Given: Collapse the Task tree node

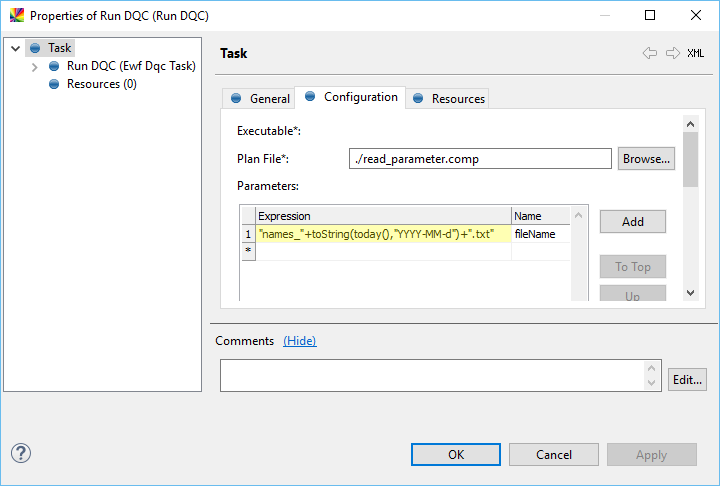Looking at the screenshot, I should (16, 48).
